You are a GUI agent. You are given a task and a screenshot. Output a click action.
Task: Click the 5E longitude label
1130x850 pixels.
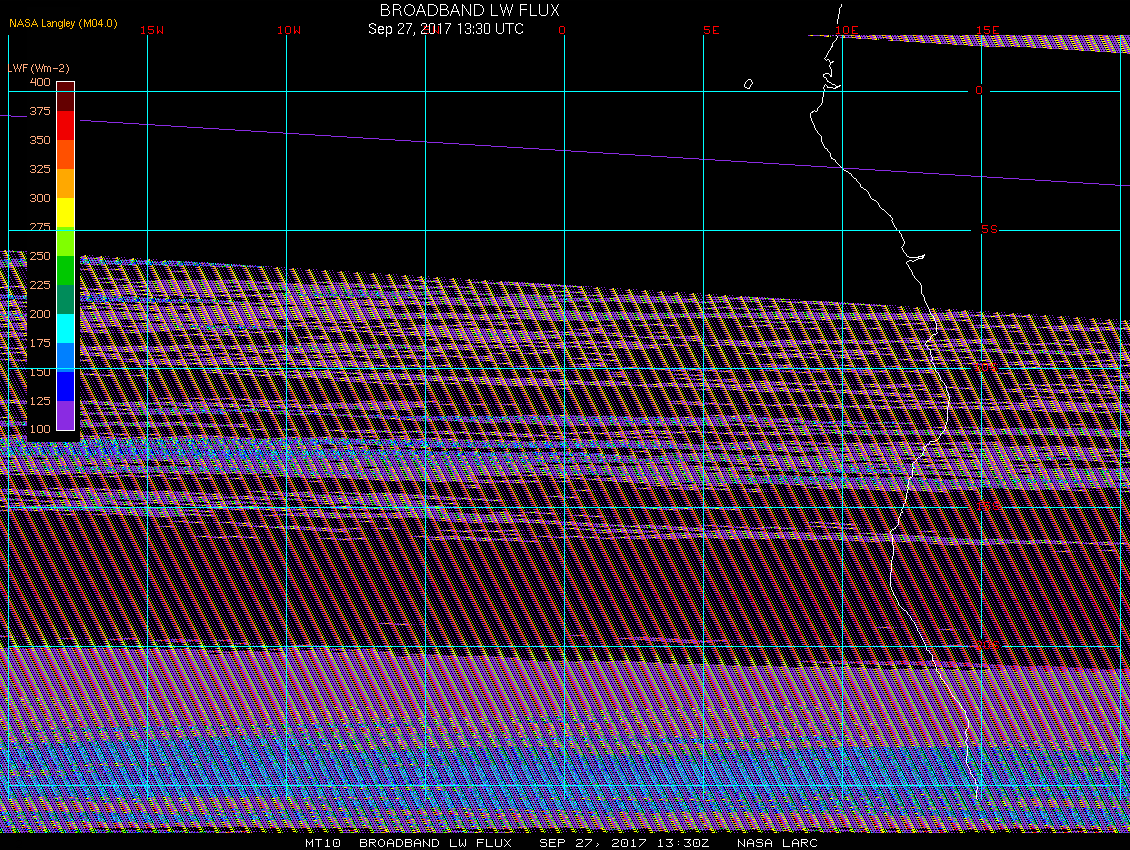coord(711,30)
